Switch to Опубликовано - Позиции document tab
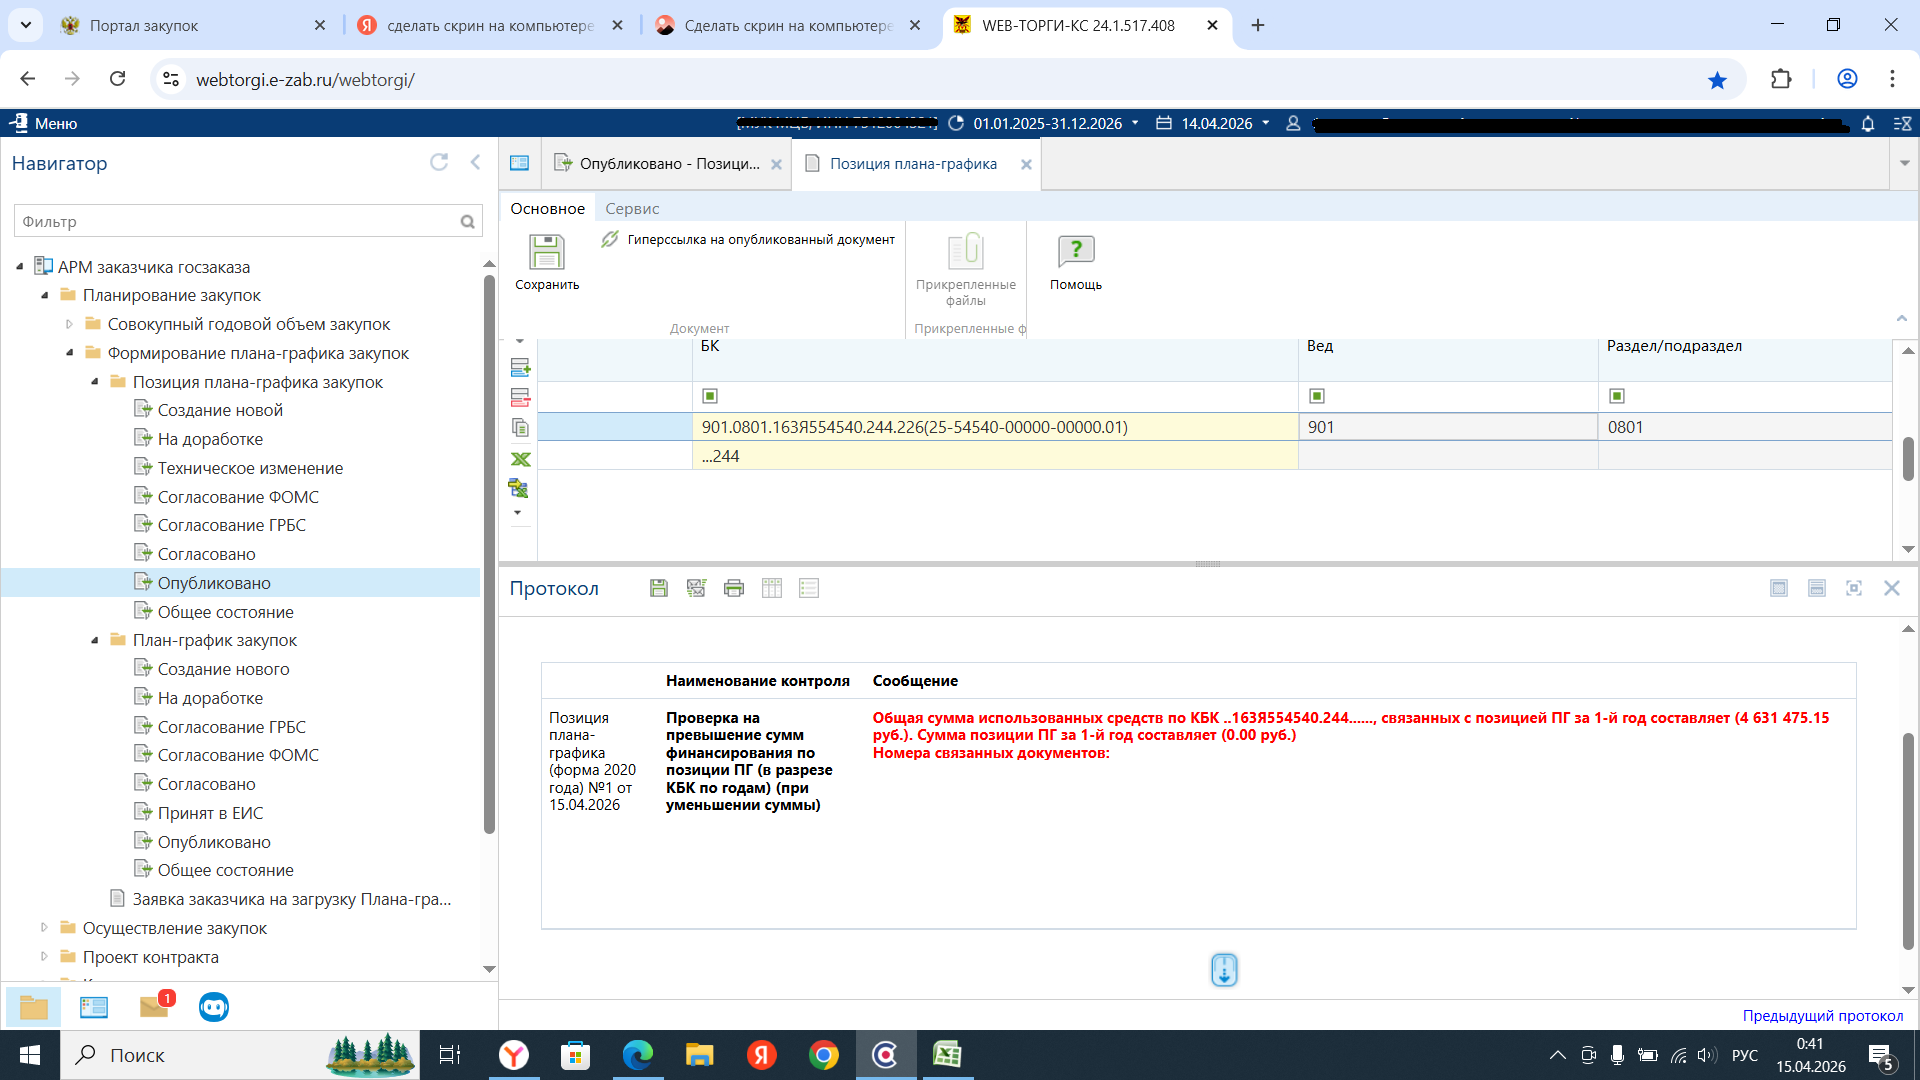This screenshot has width=1920, height=1080. click(668, 164)
